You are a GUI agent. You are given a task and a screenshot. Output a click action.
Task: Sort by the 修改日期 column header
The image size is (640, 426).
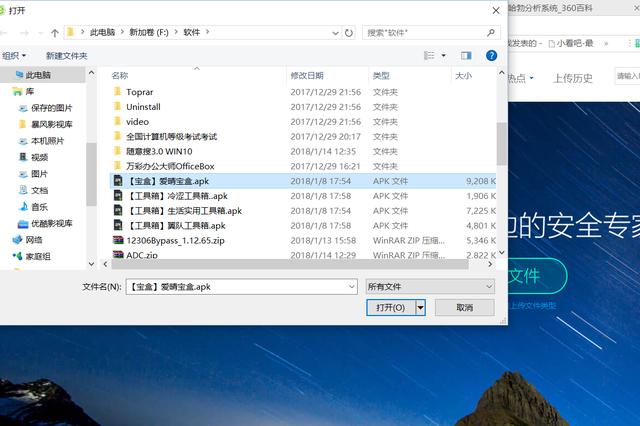coord(307,75)
